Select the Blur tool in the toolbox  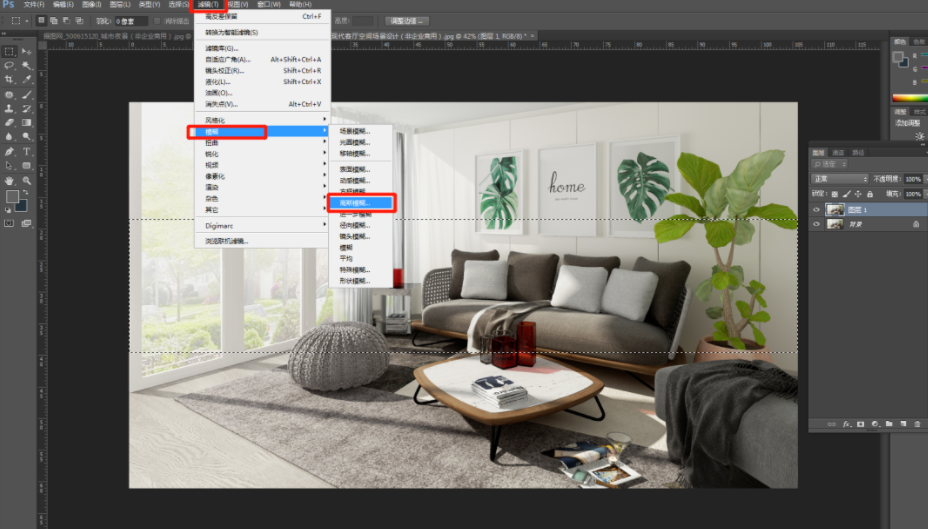click(9, 137)
